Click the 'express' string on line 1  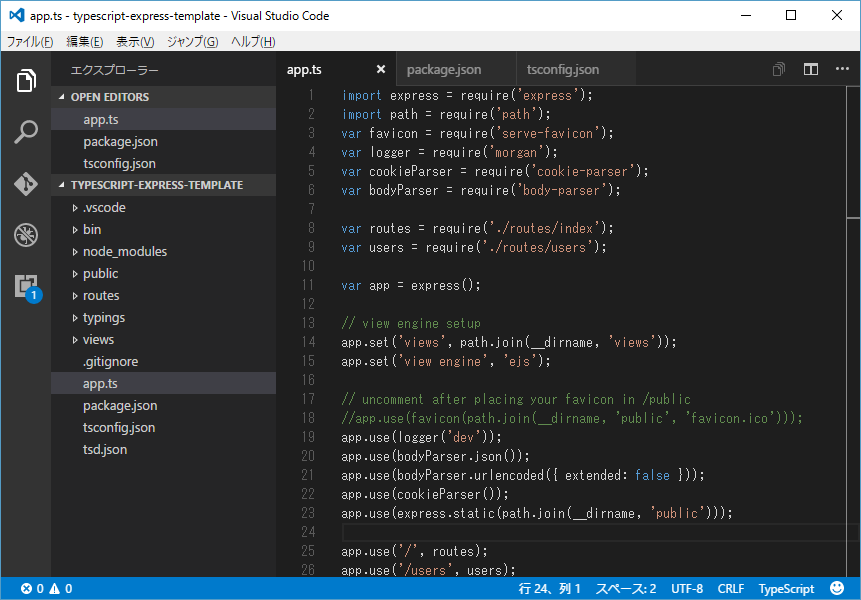pyautogui.click(x=547, y=96)
